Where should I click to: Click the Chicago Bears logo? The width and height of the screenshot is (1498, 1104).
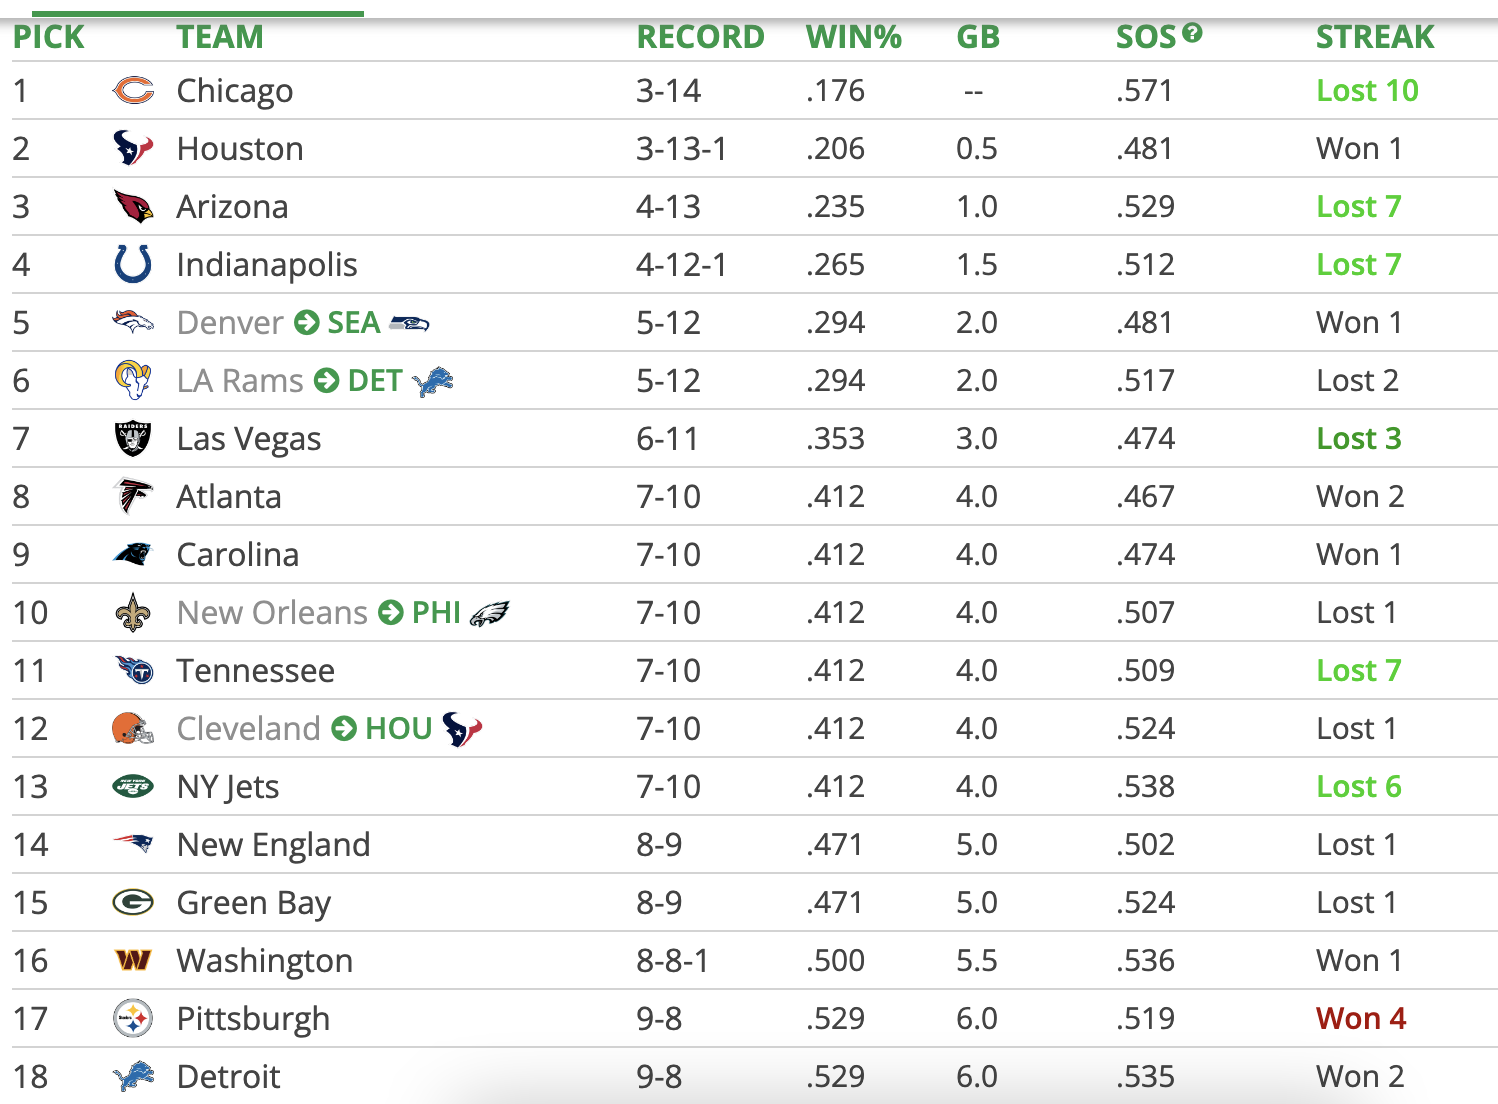(133, 91)
